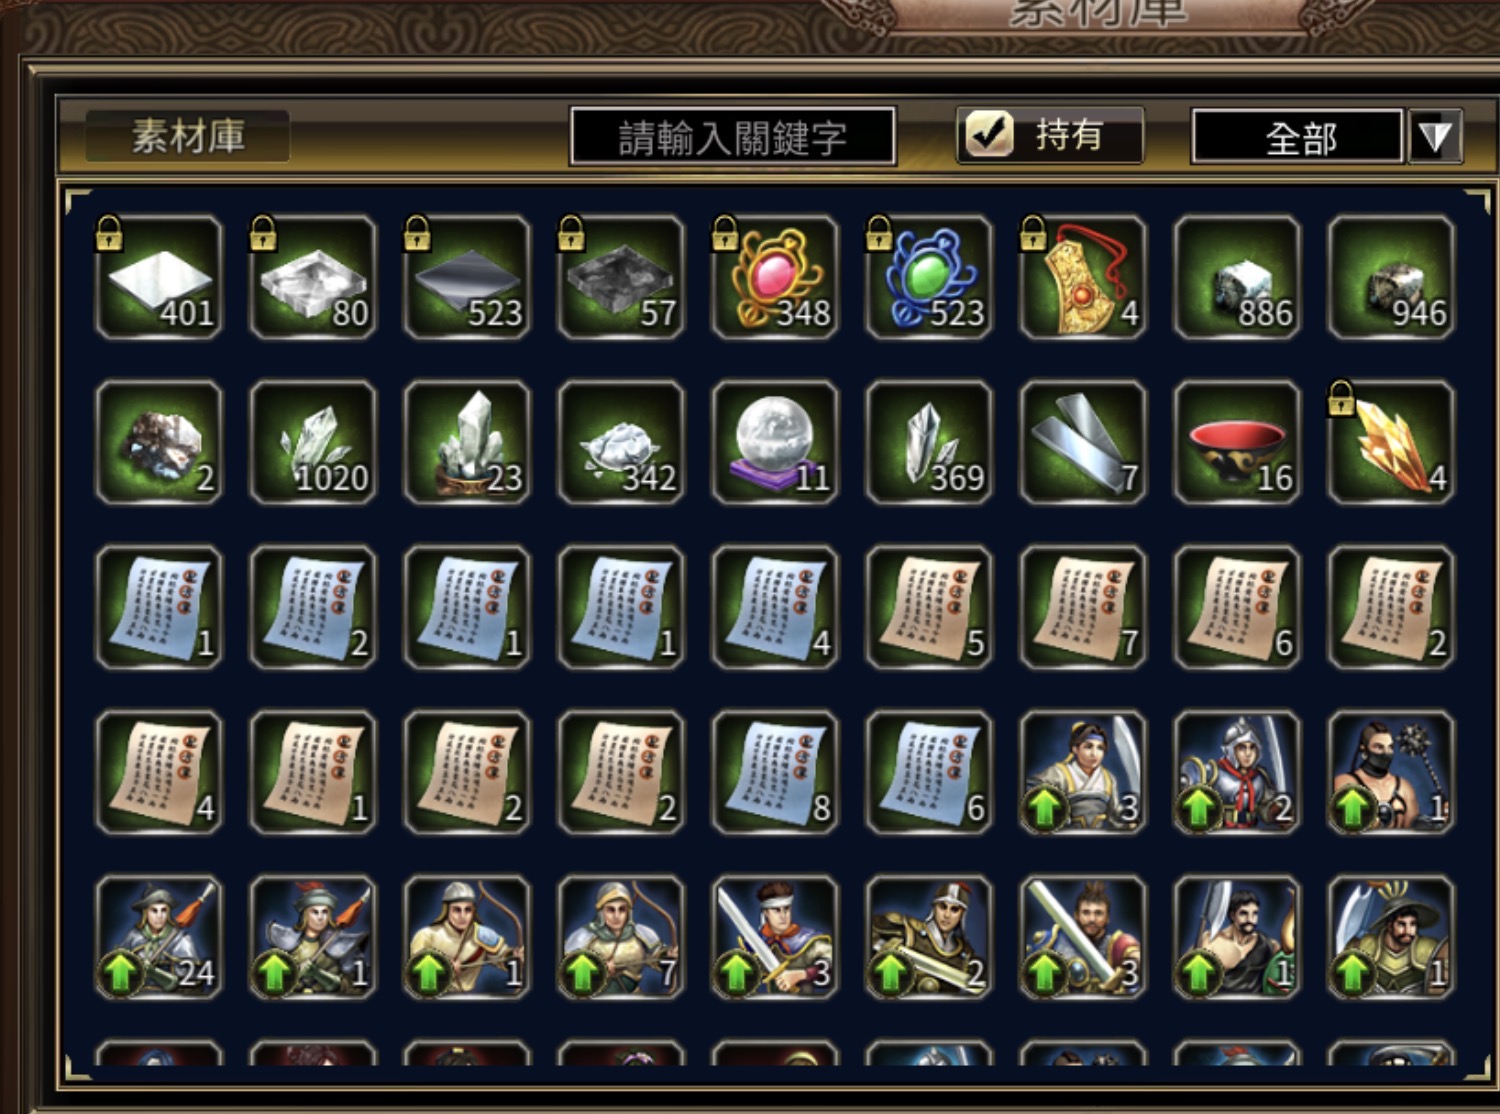Click the 請輸入關鍵字 search field

click(733, 136)
